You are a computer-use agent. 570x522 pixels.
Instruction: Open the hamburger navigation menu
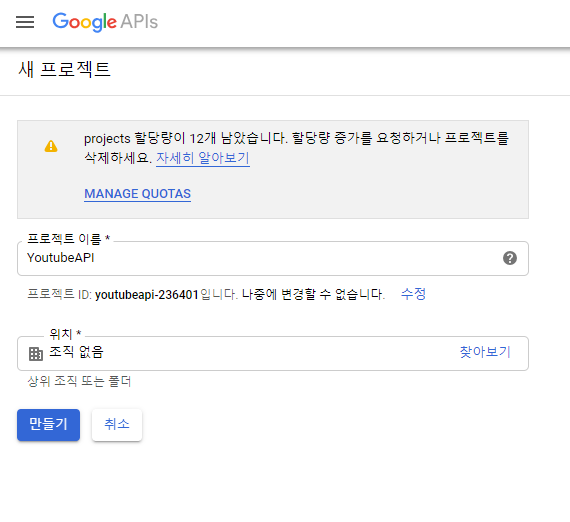pyautogui.click(x=25, y=22)
